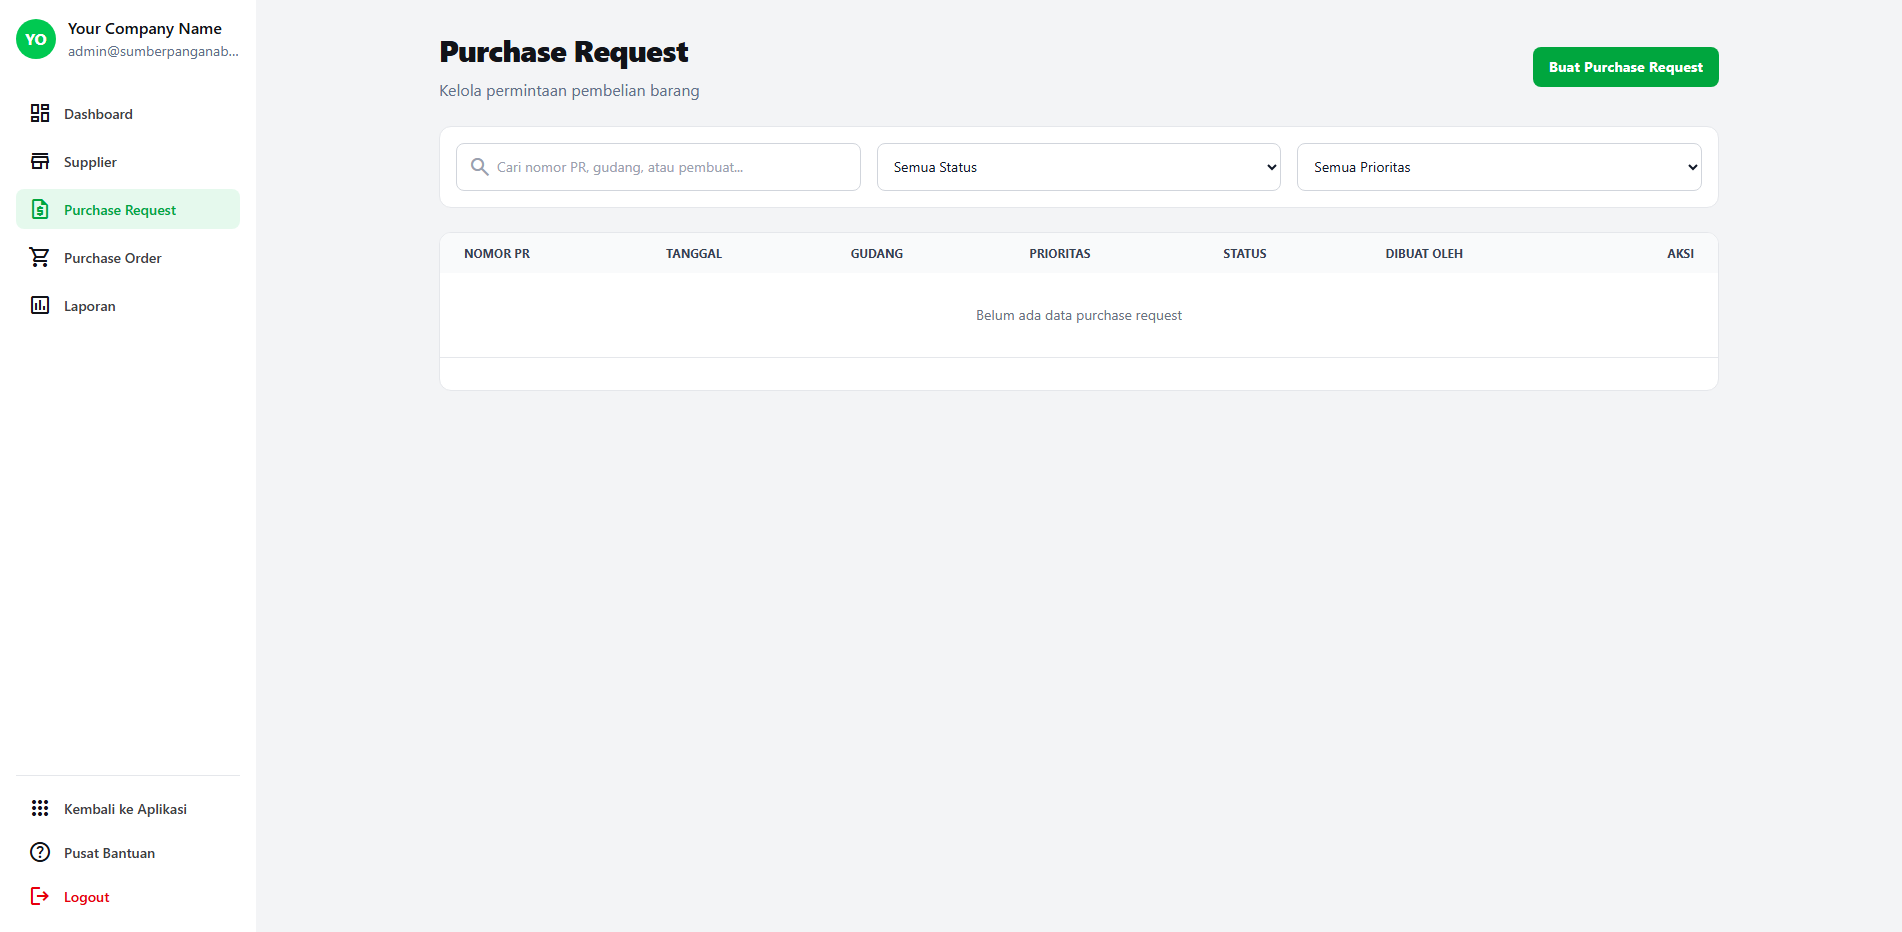The image size is (1902, 932).
Task: Click the Logout exit icon
Action: tap(40, 896)
